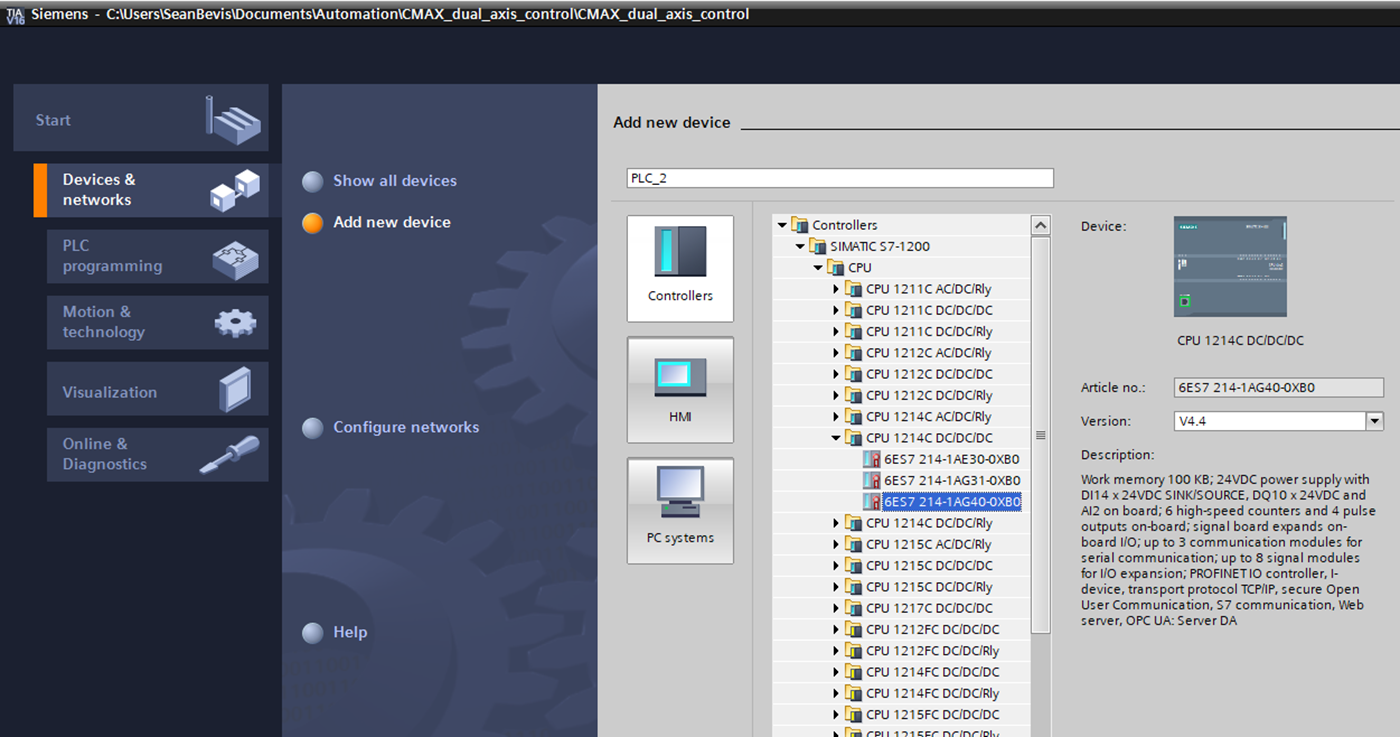
Task: Select the highlighted 6ES7 214-1AG40-0XB0 entry
Action: pyautogui.click(x=951, y=502)
